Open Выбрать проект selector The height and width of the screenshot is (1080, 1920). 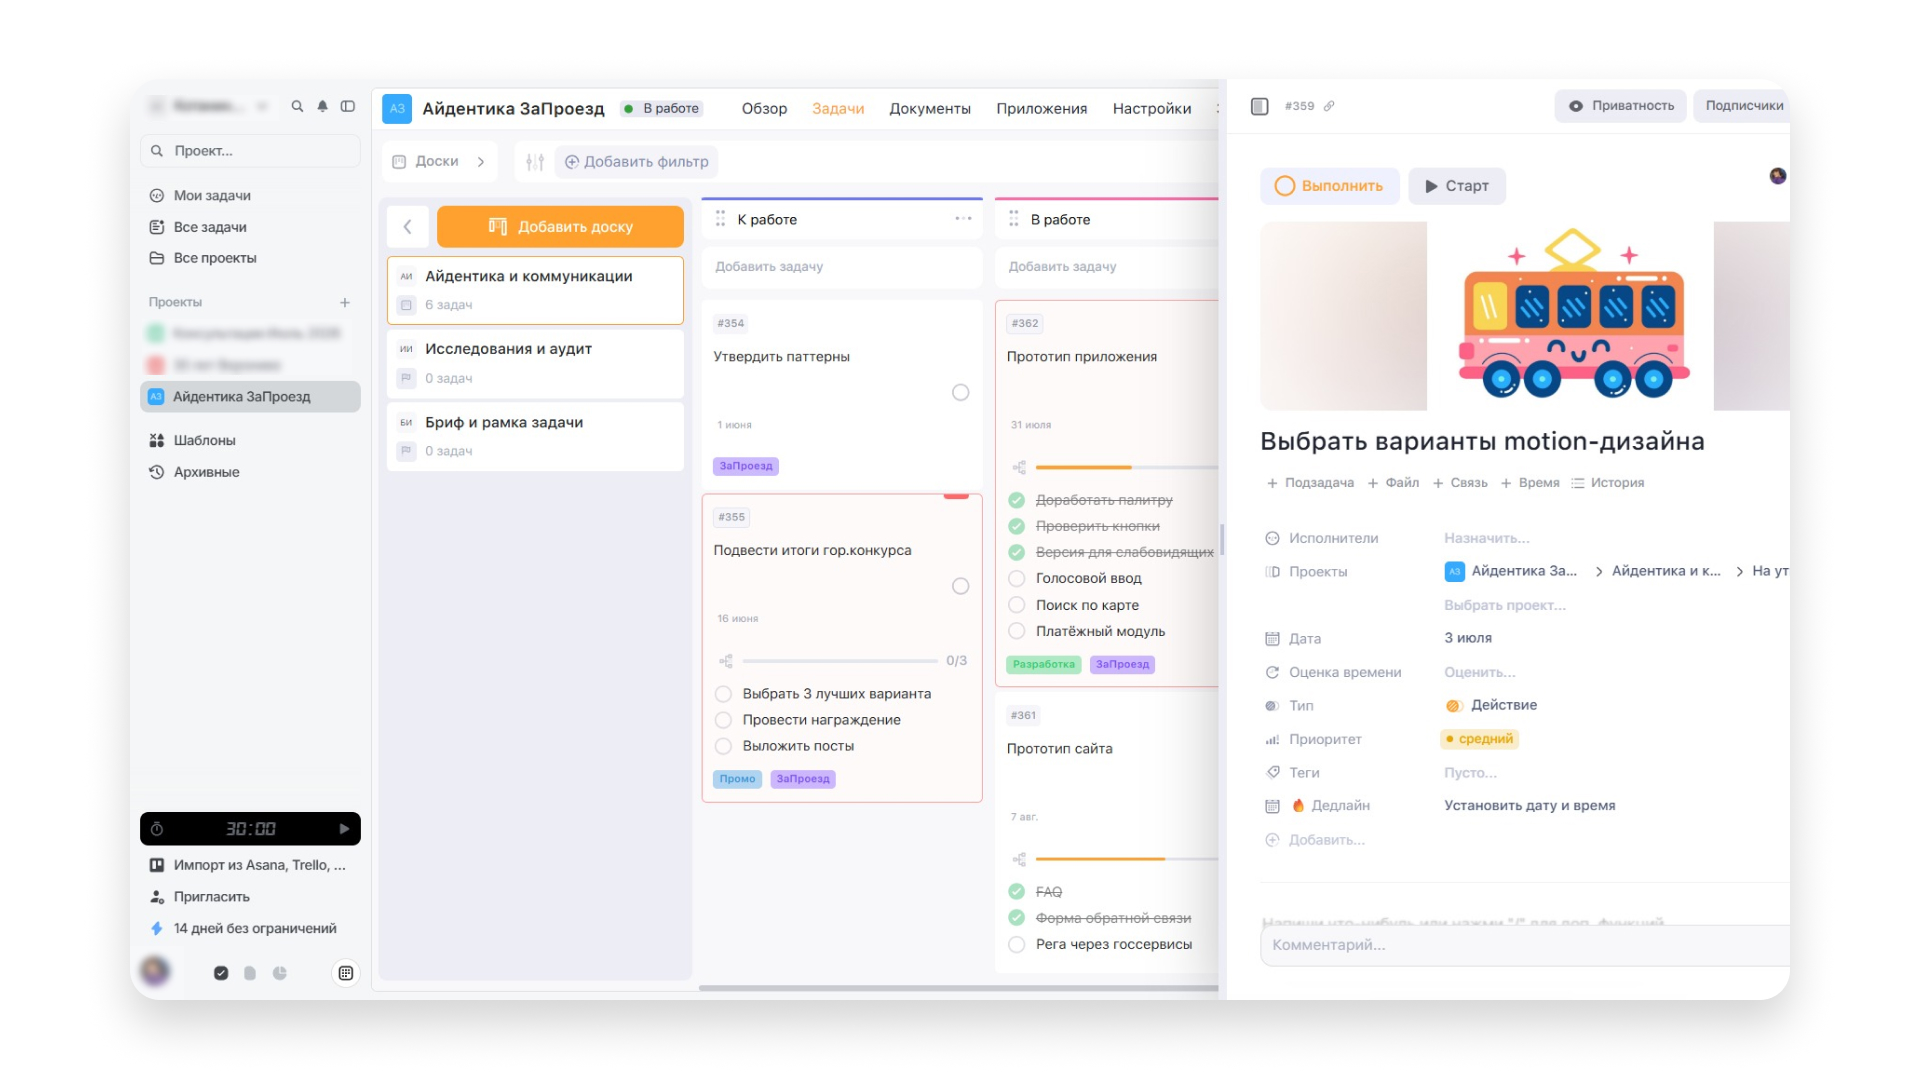pos(1505,605)
